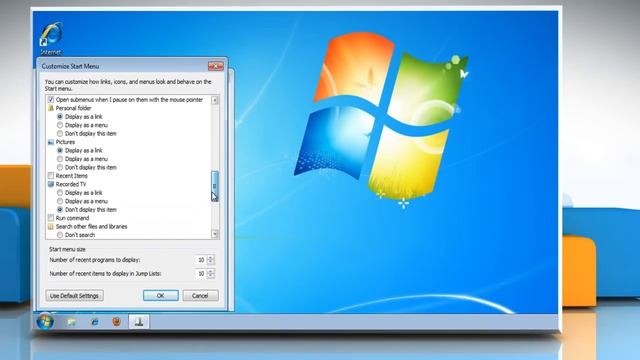Image resolution: width=640 pixels, height=360 pixels.
Task: Enable the Run command checkbox
Action: click(x=51, y=218)
